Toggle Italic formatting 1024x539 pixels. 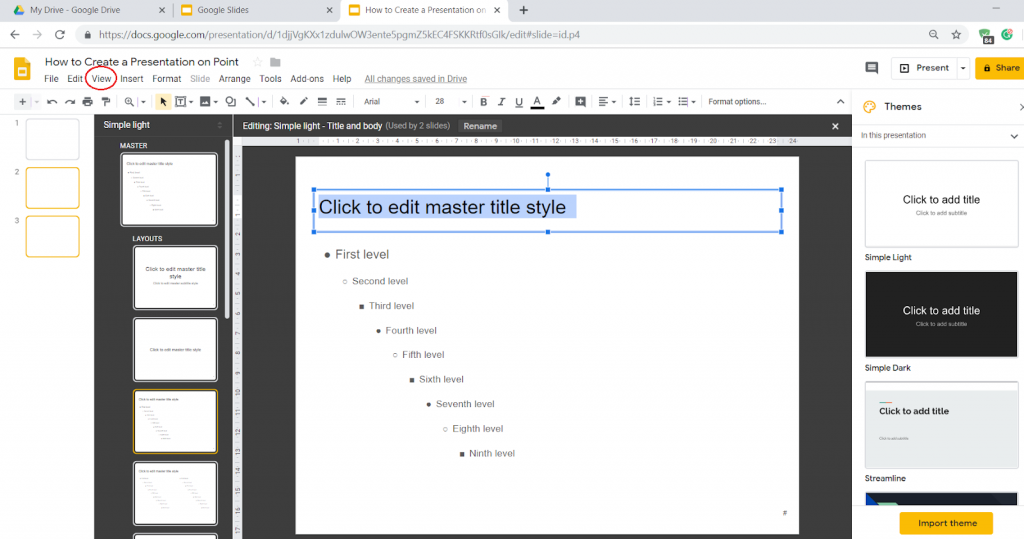pyautogui.click(x=501, y=102)
